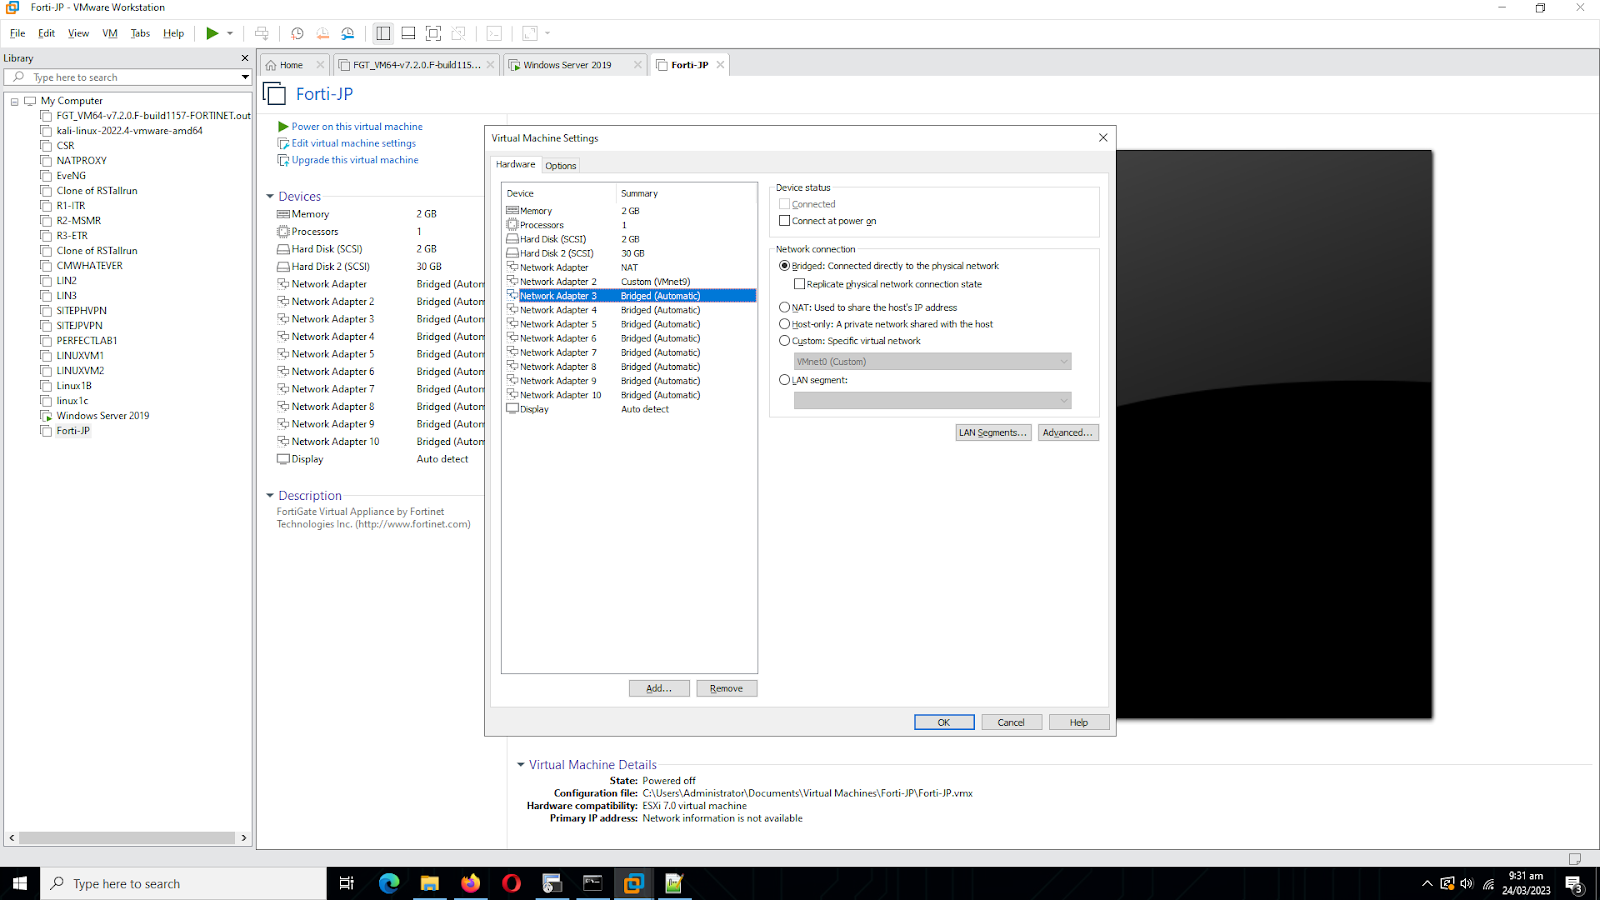This screenshot has width=1600, height=900.
Task: Select Windows Server 2019 in Library tree
Action: coord(103,416)
